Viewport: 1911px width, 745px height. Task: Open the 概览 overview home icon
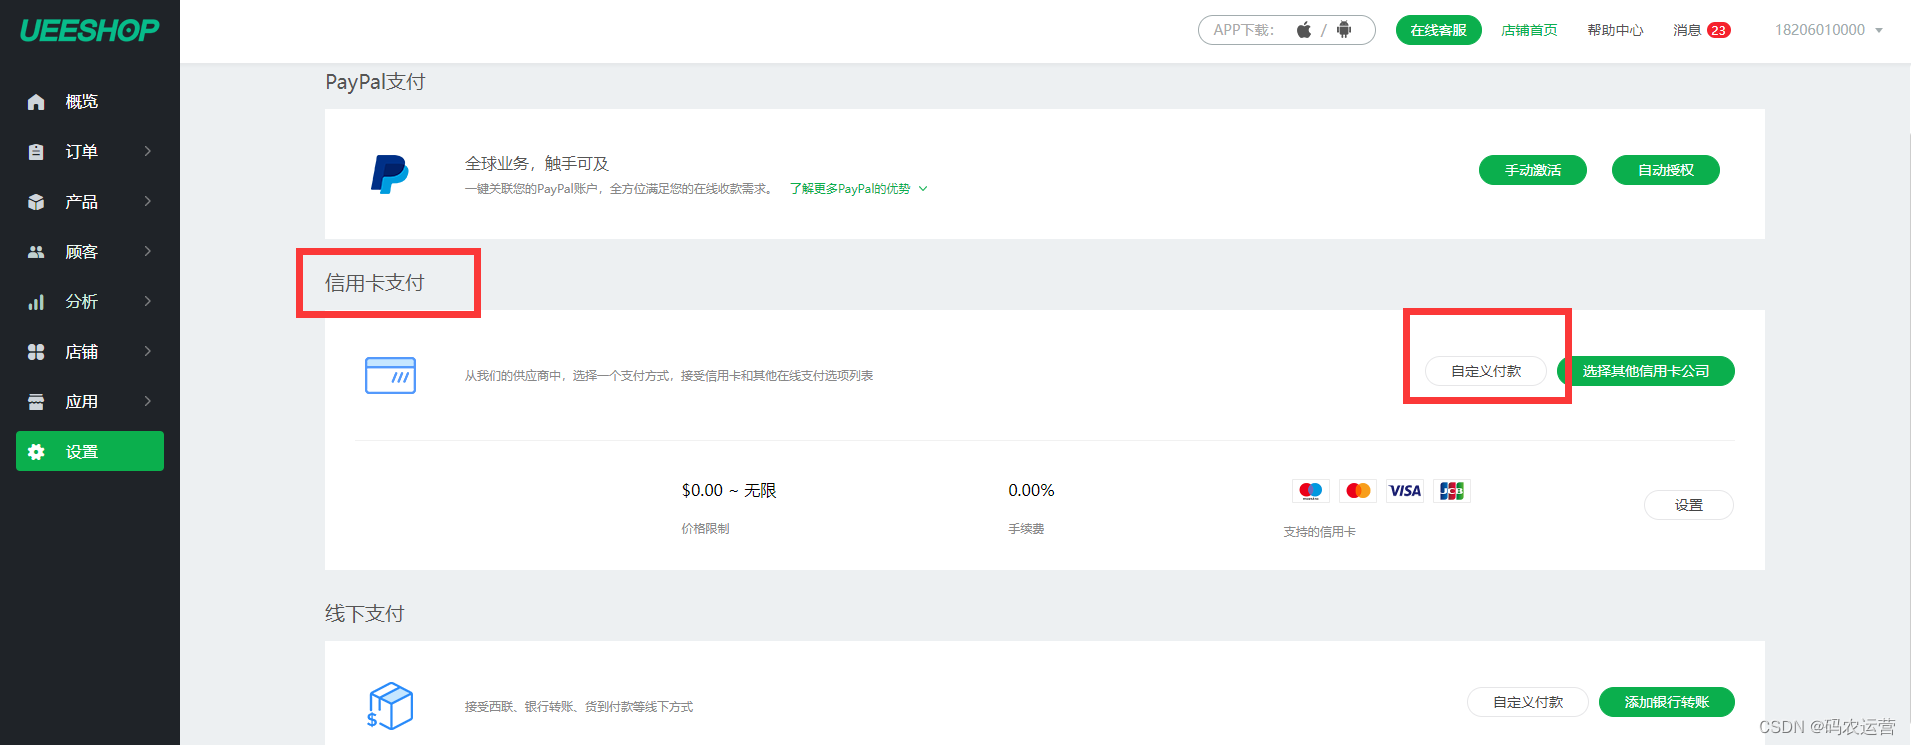click(36, 102)
